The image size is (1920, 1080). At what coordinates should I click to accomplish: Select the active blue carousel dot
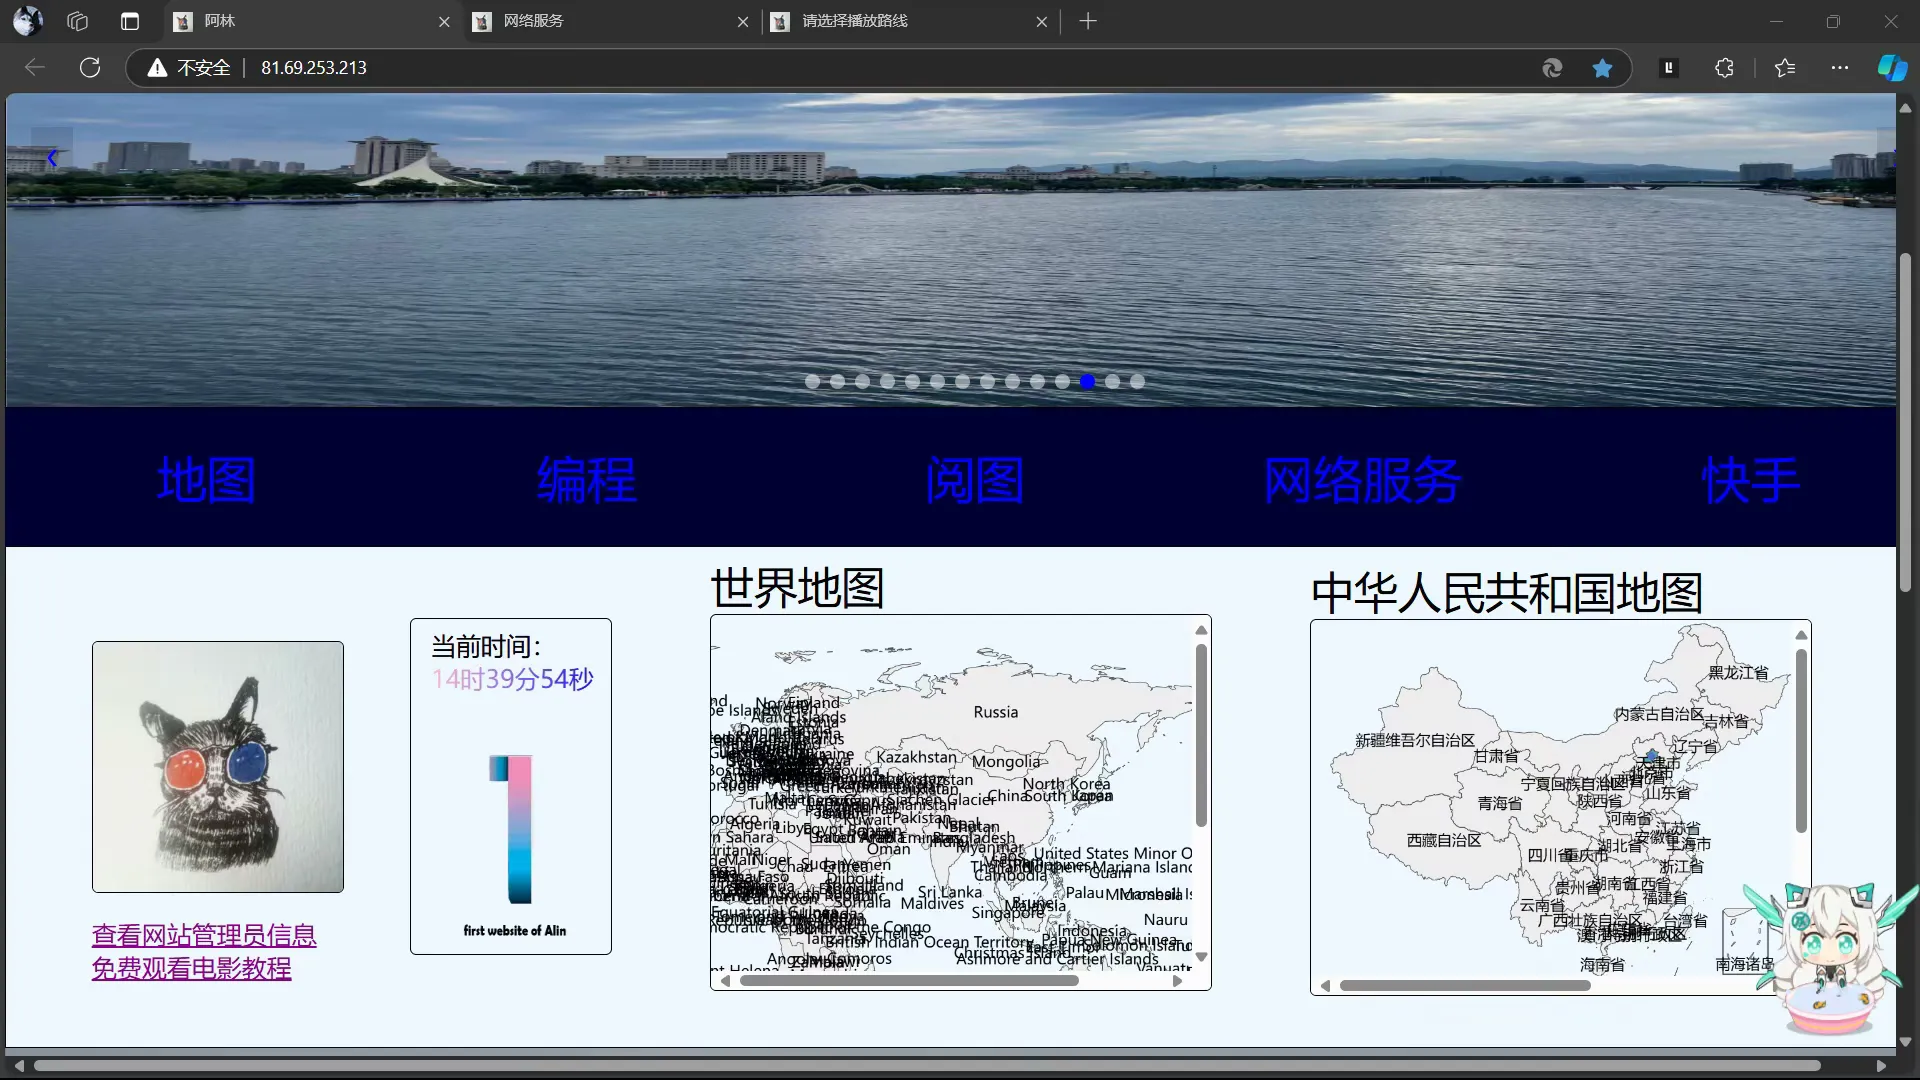click(1087, 381)
